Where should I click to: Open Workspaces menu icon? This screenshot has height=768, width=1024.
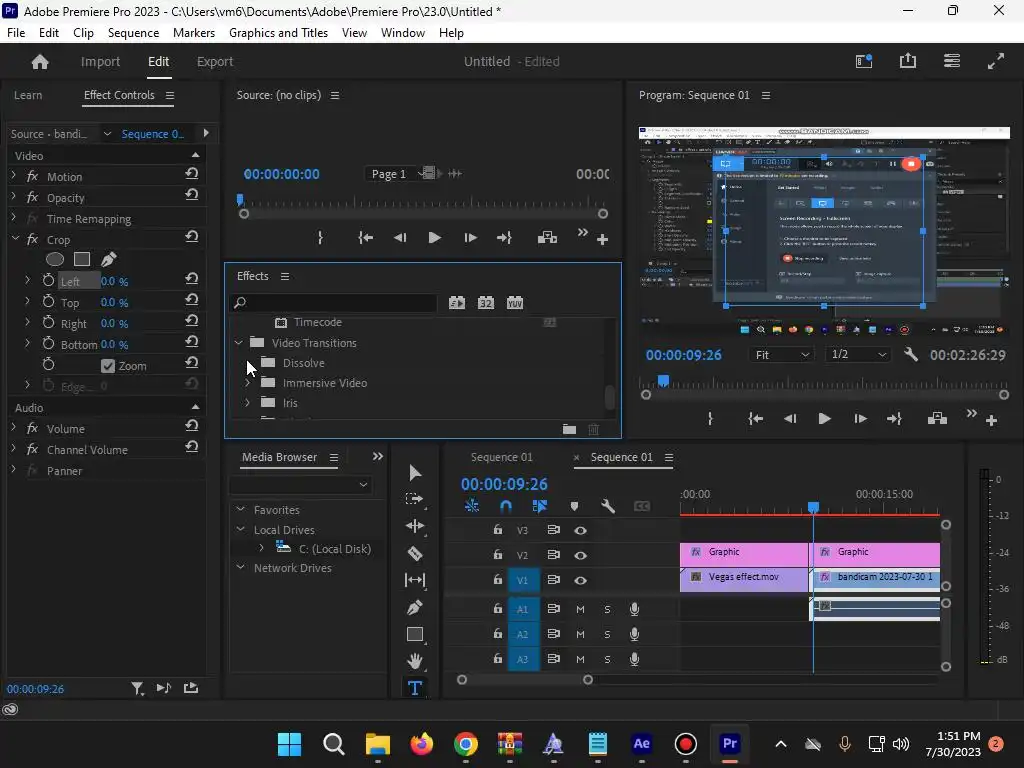(952, 61)
